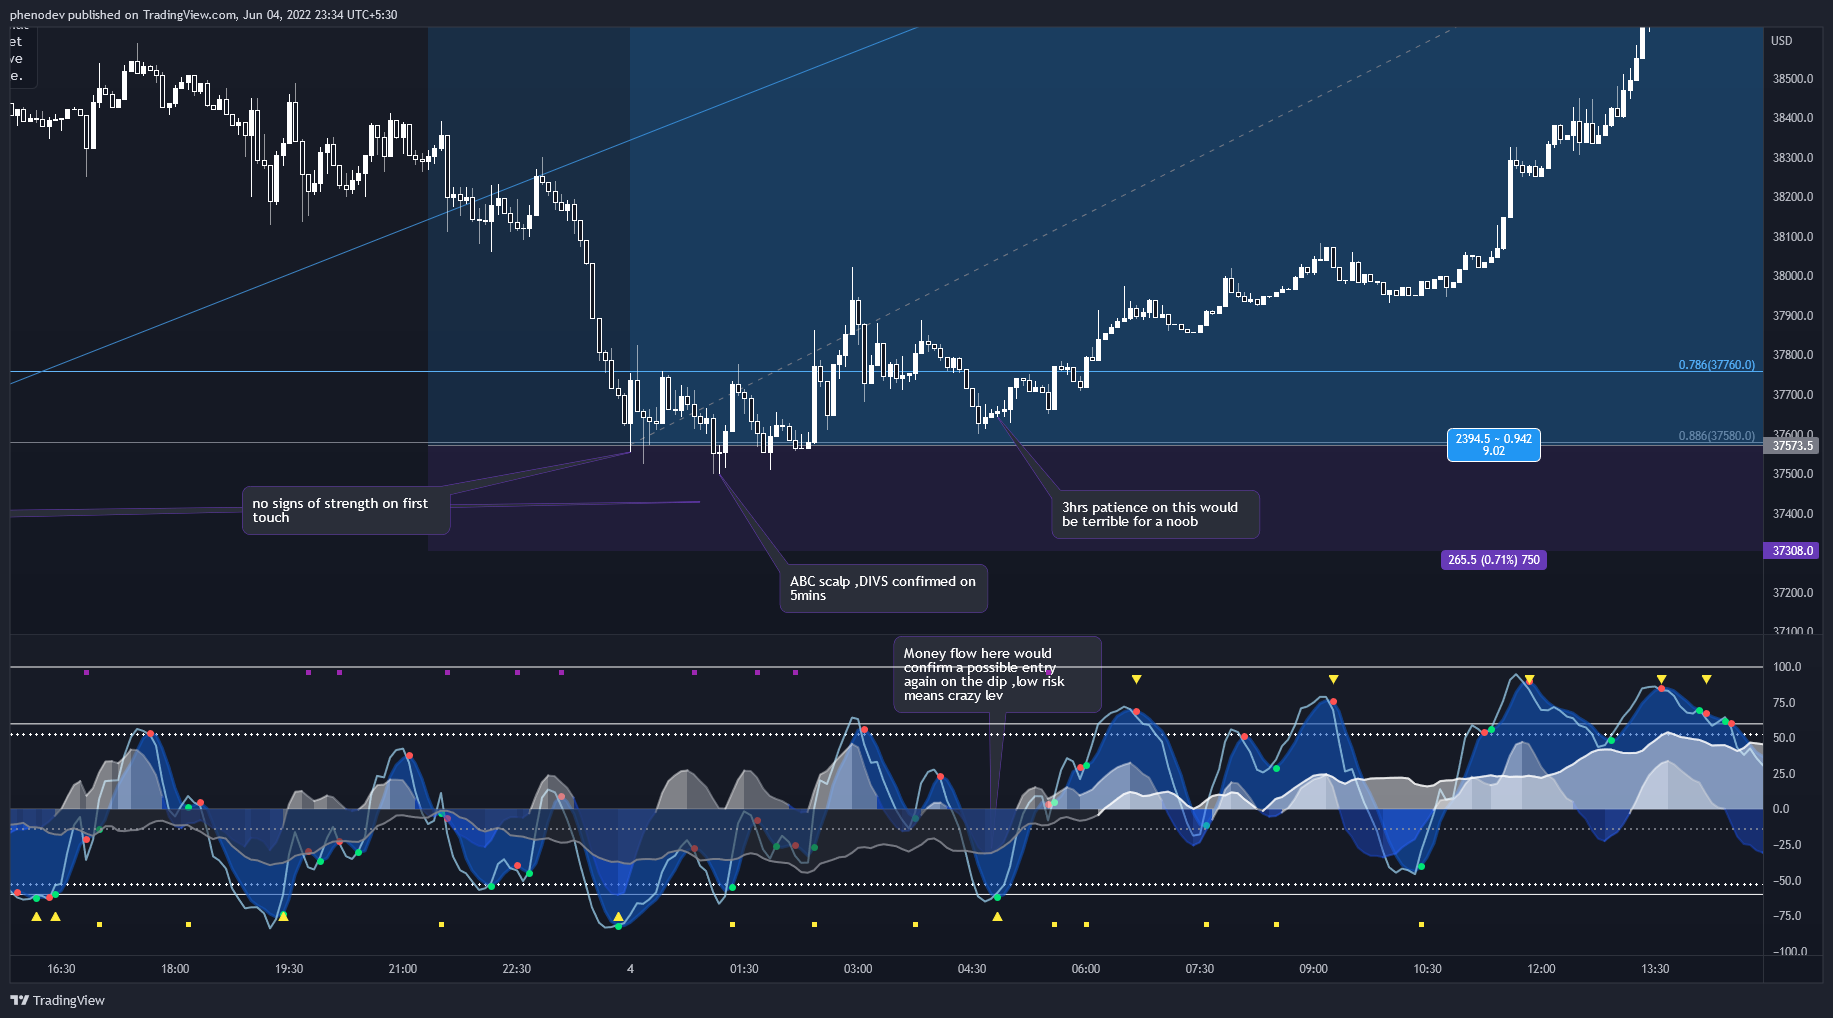Viewport: 1833px width, 1018px height.
Task: Click 38200.0 on the price axis
Action: click(x=1793, y=197)
